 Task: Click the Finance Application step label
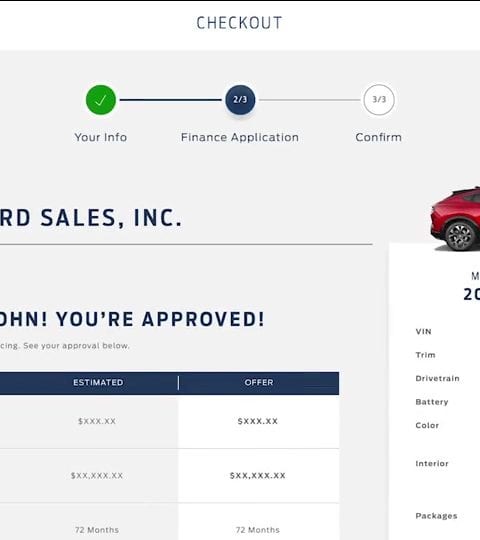tap(240, 137)
